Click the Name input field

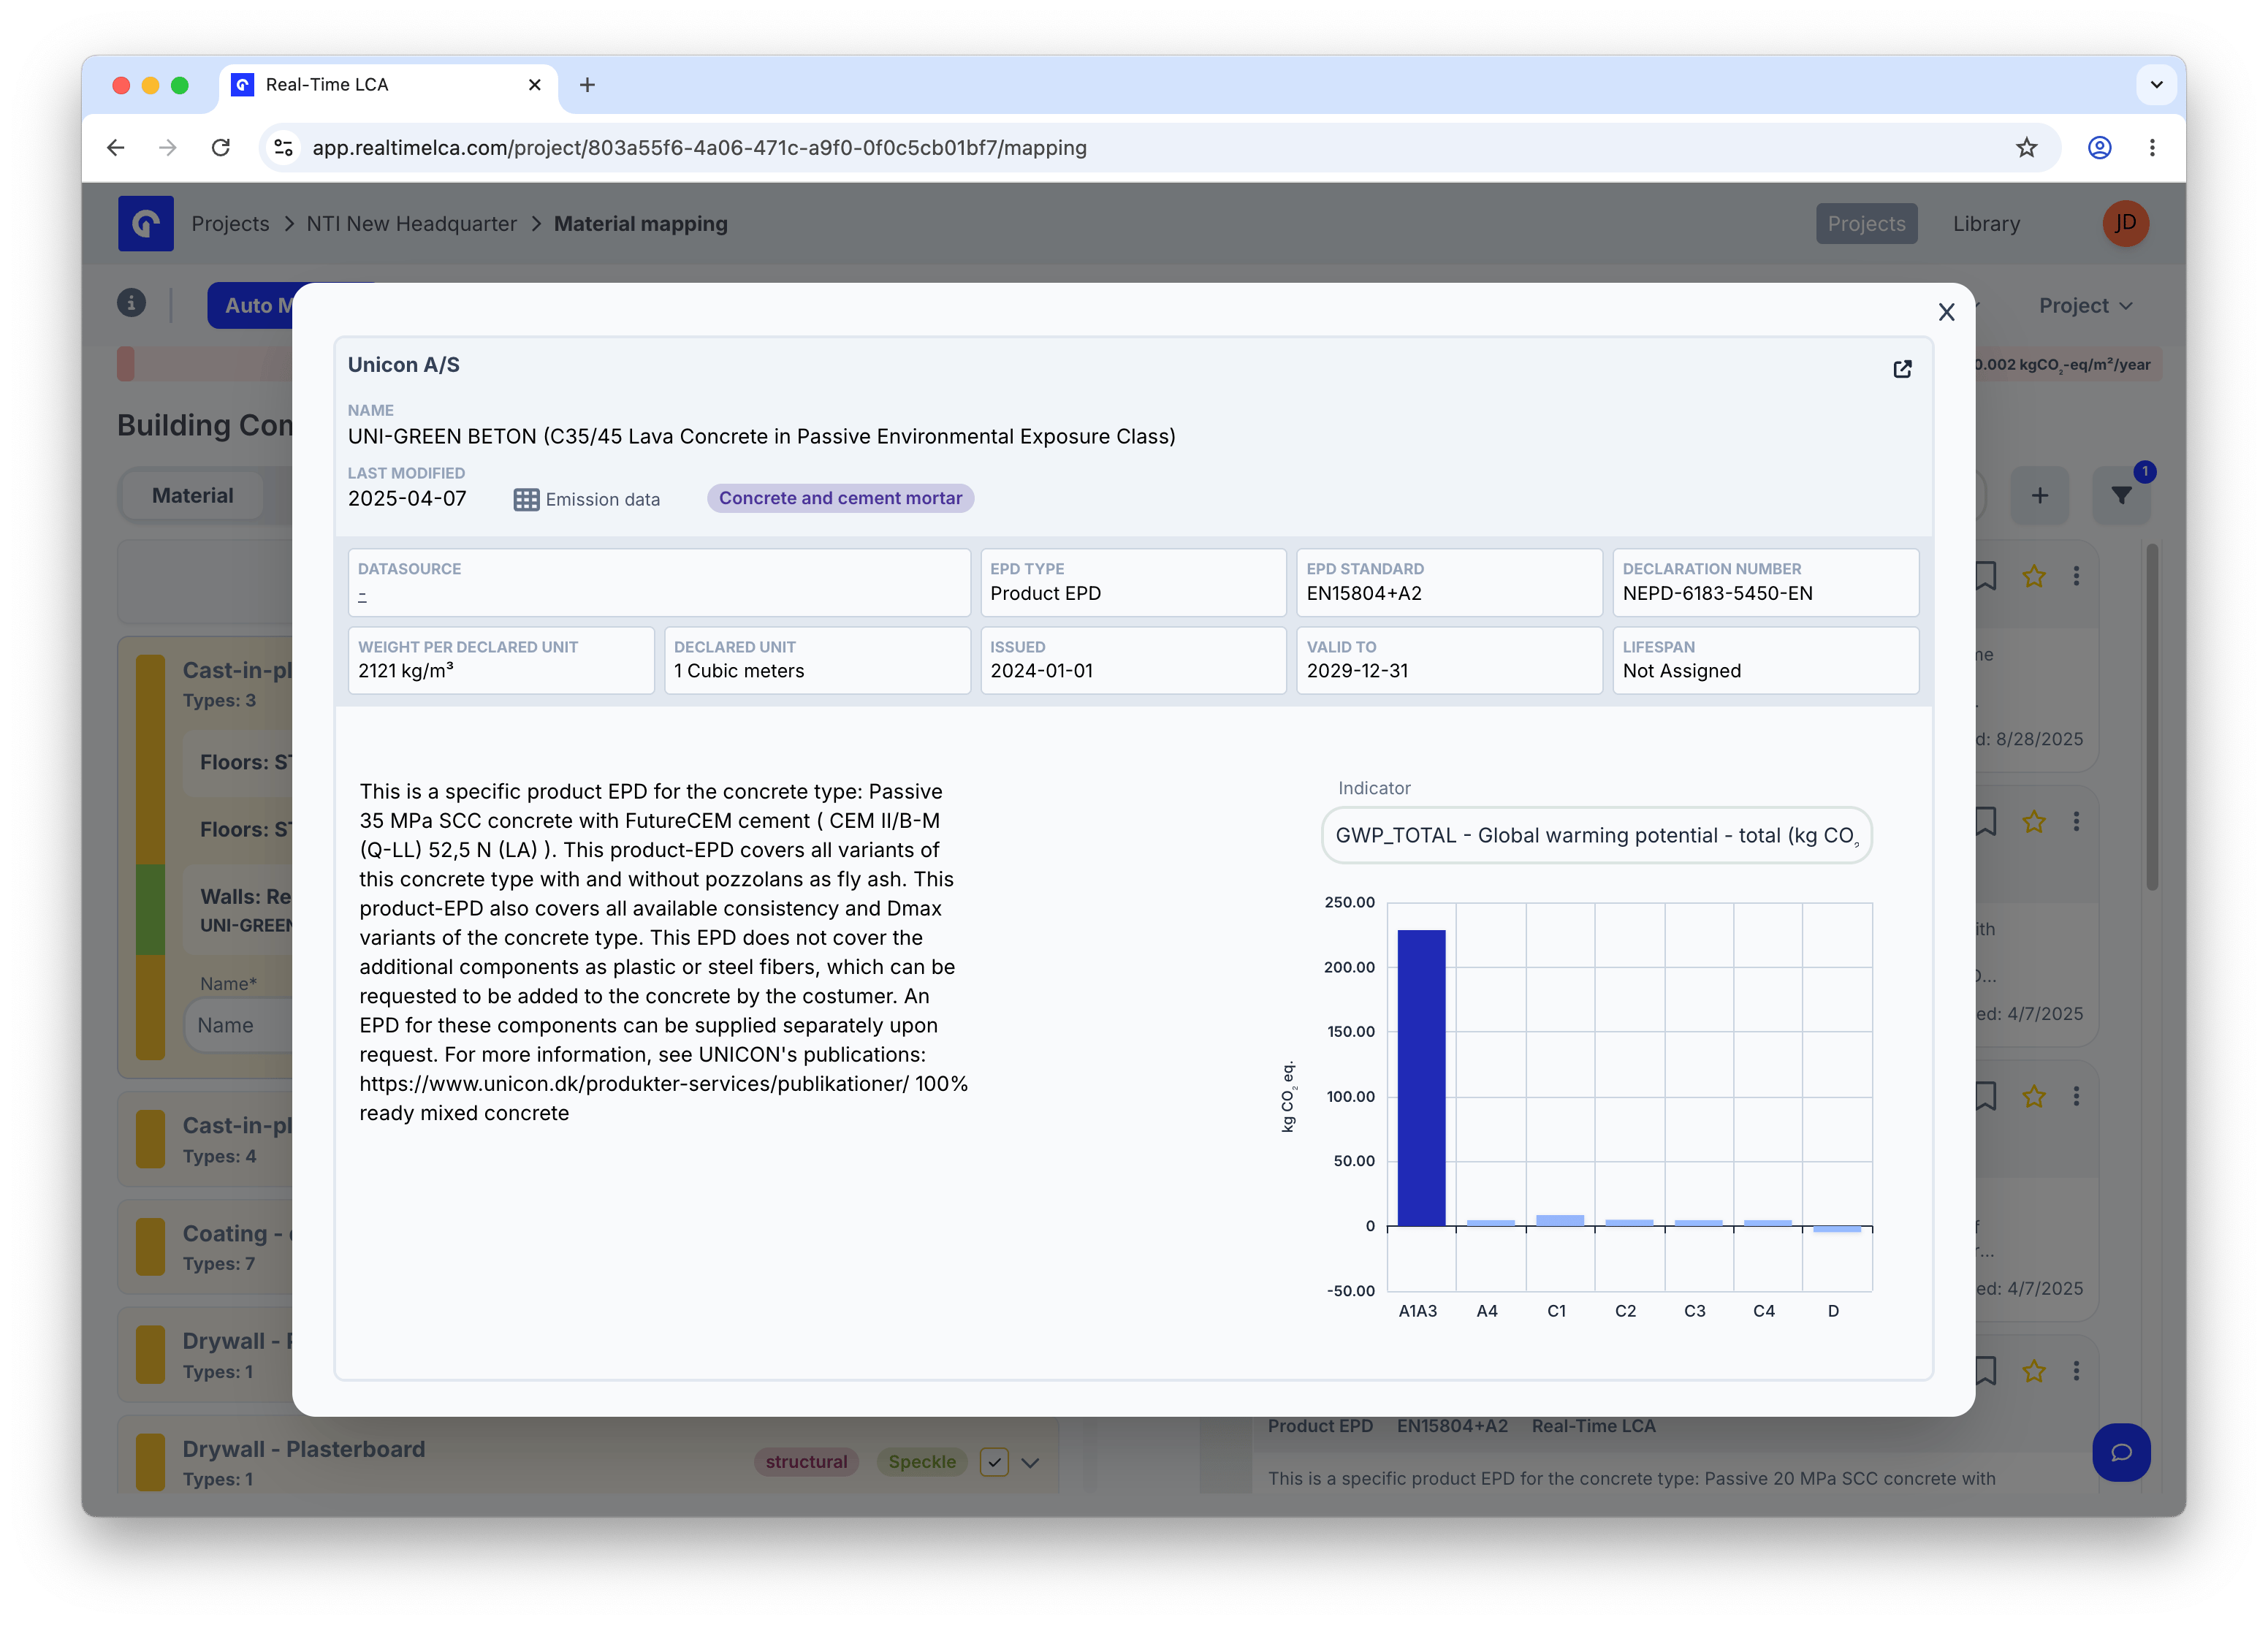click(238, 1025)
